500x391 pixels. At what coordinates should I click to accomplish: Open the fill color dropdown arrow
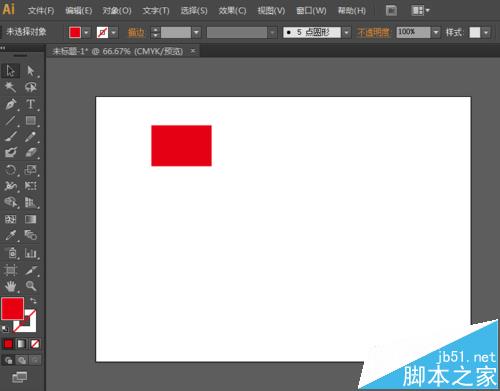[86, 32]
